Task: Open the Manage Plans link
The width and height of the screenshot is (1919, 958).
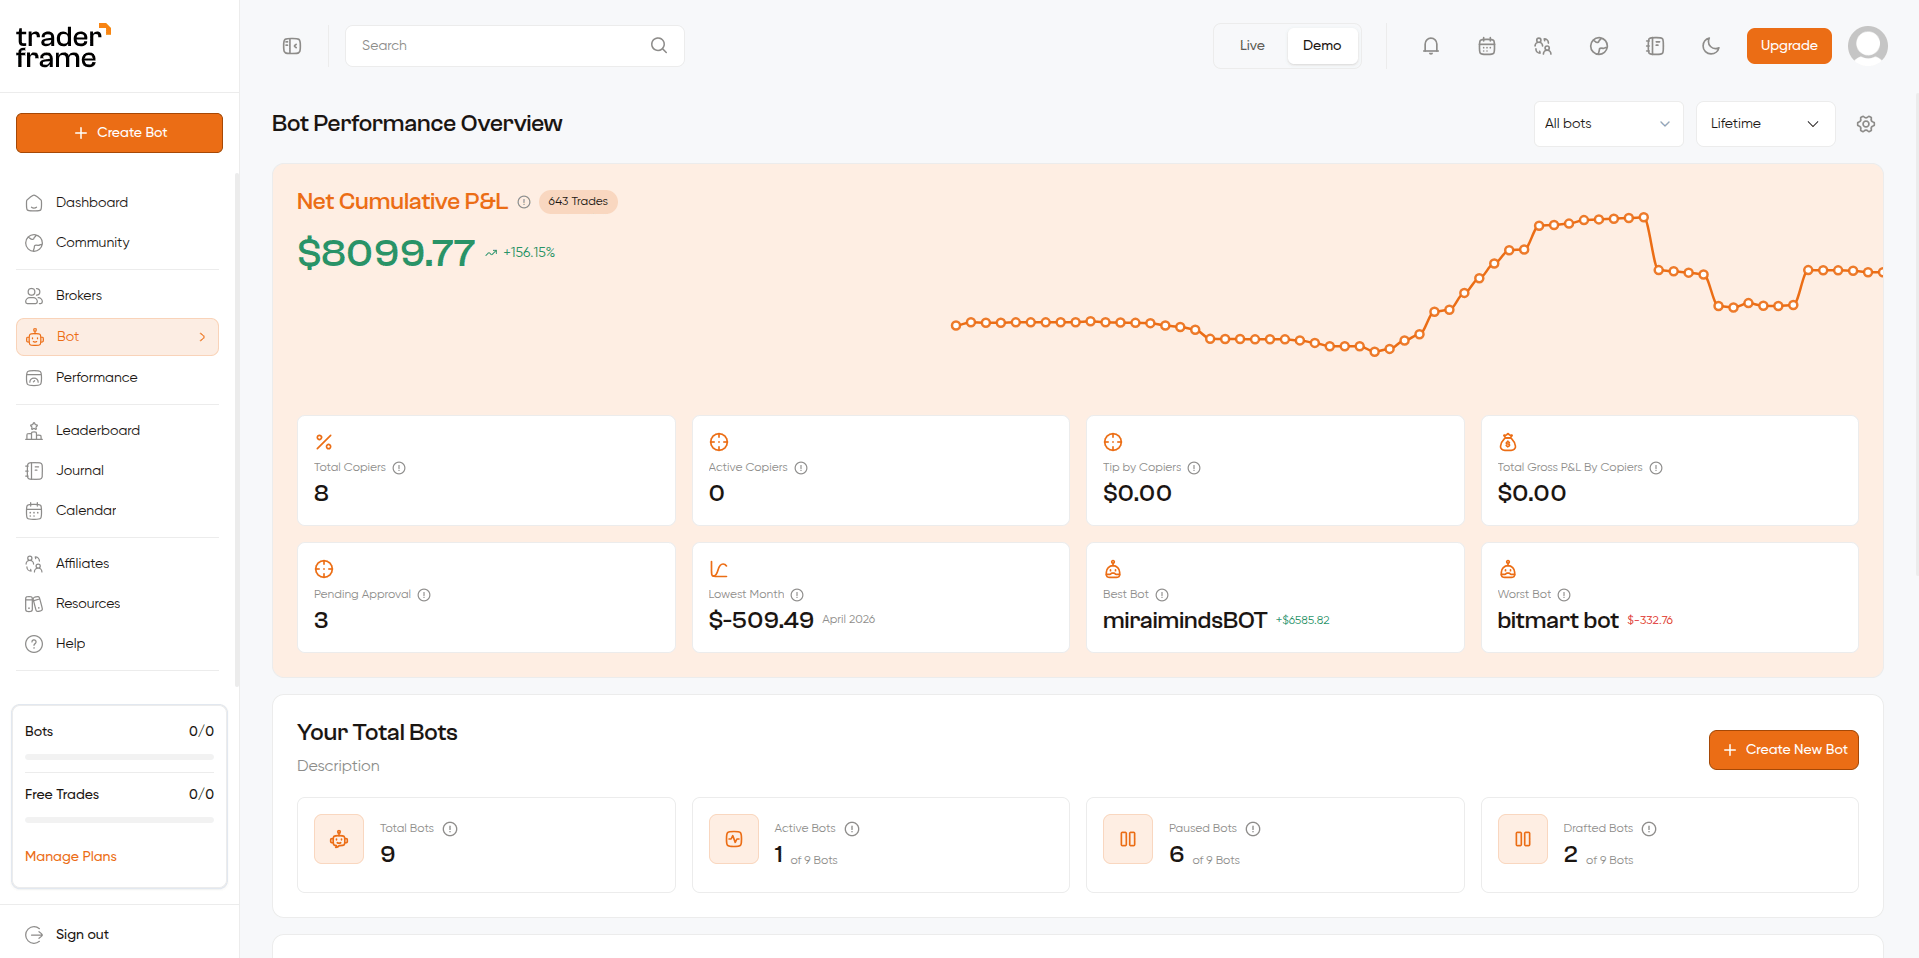Action: click(x=71, y=857)
